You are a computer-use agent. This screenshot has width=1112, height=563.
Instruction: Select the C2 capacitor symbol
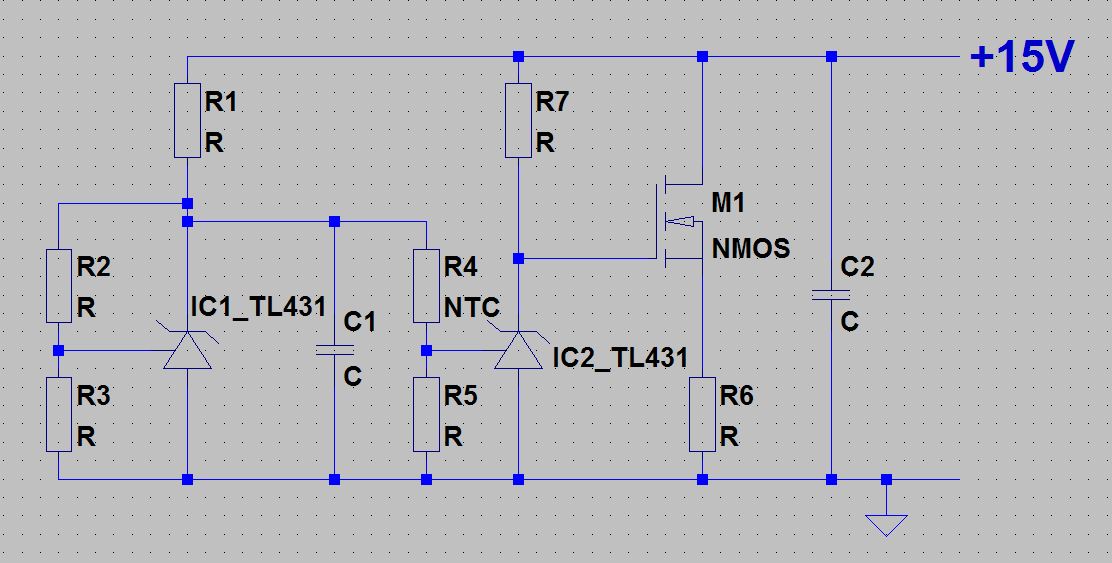831,294
